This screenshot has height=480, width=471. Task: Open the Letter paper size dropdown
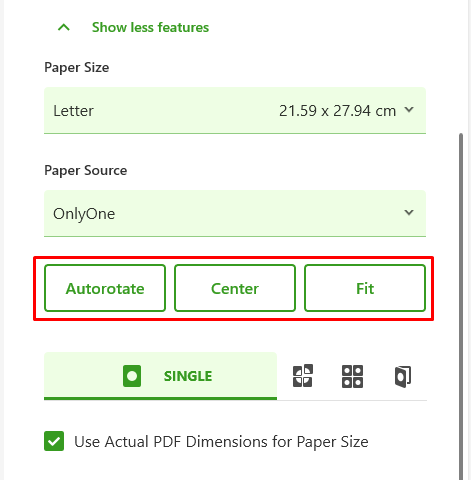pos(235,111)
